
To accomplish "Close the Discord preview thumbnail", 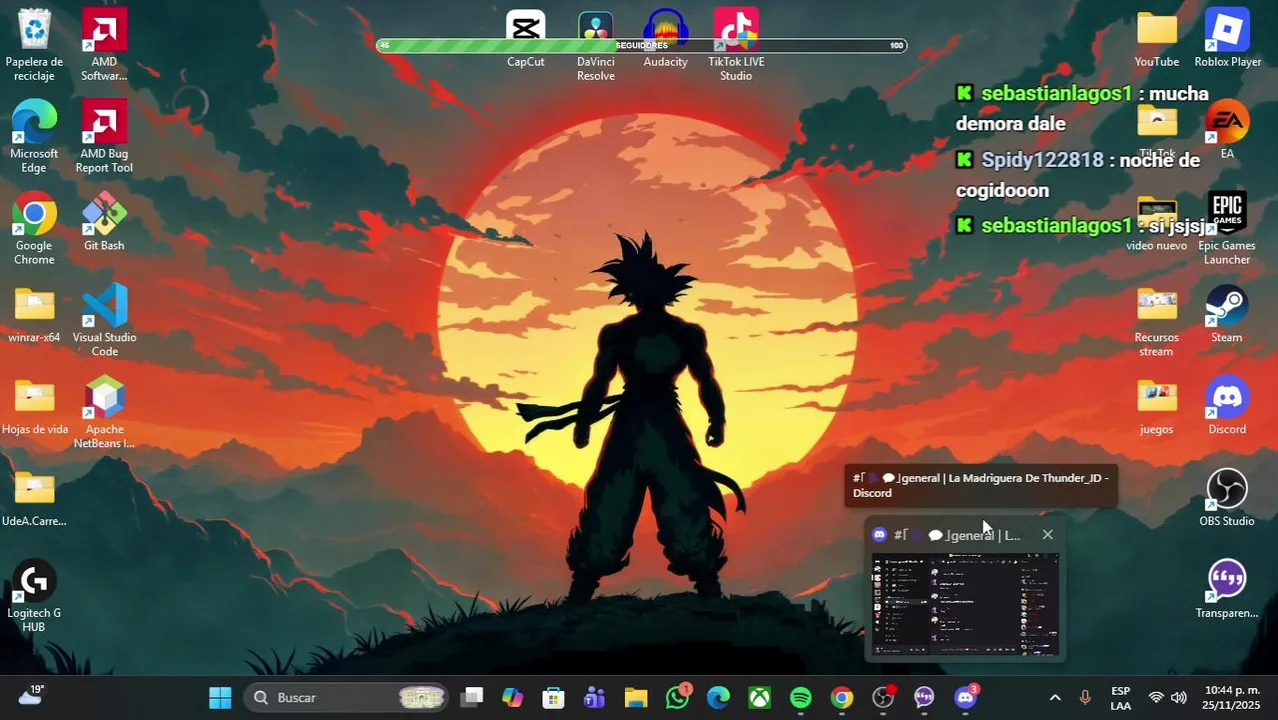I will click(1047, 535).
